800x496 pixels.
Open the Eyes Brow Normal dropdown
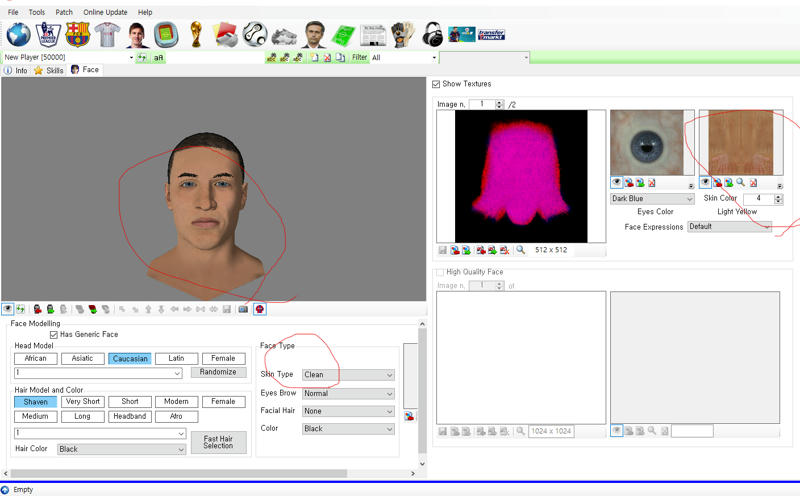(x=348, y=394)
